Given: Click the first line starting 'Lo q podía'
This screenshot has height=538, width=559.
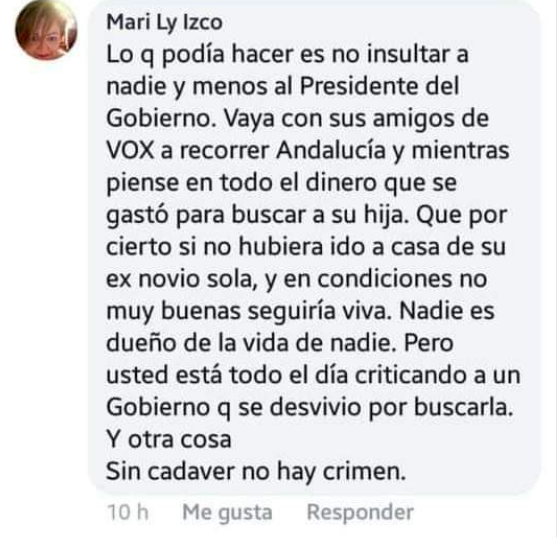Looking at the screenshot, I should 287,55.
